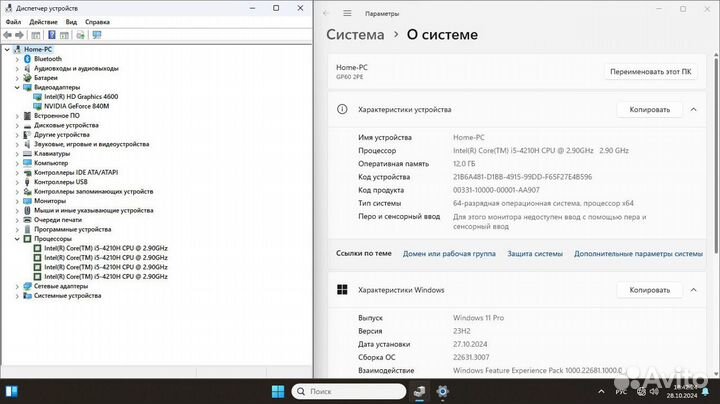
Task: Select Встроенное ПО row
Action: coord(56,116)
